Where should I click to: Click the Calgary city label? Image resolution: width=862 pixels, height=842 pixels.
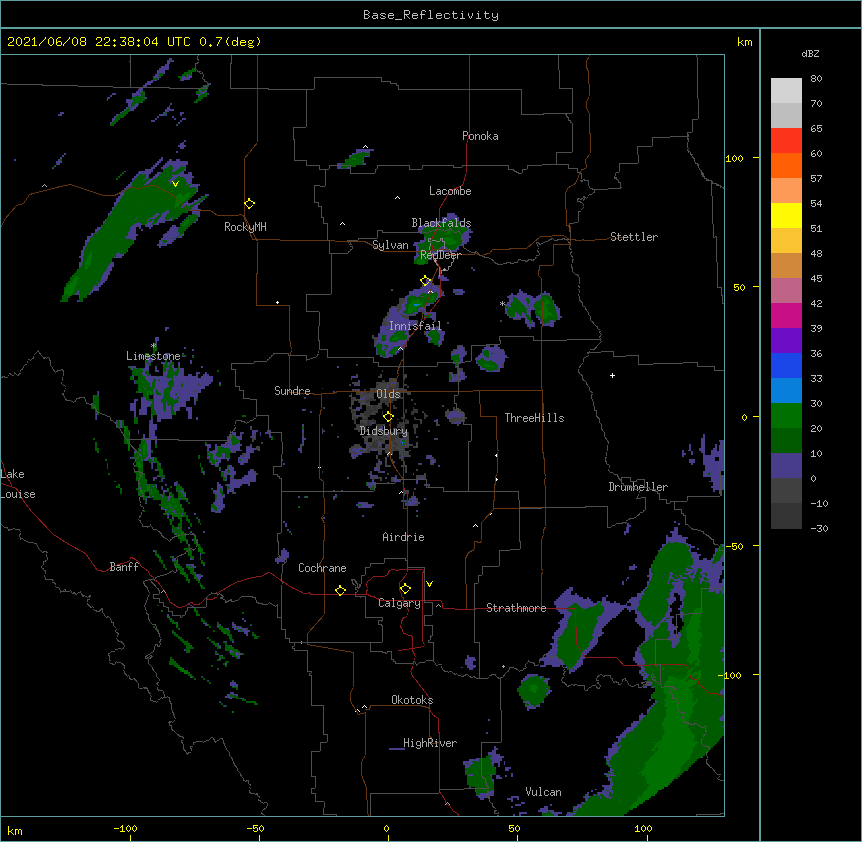click(399, 603)
